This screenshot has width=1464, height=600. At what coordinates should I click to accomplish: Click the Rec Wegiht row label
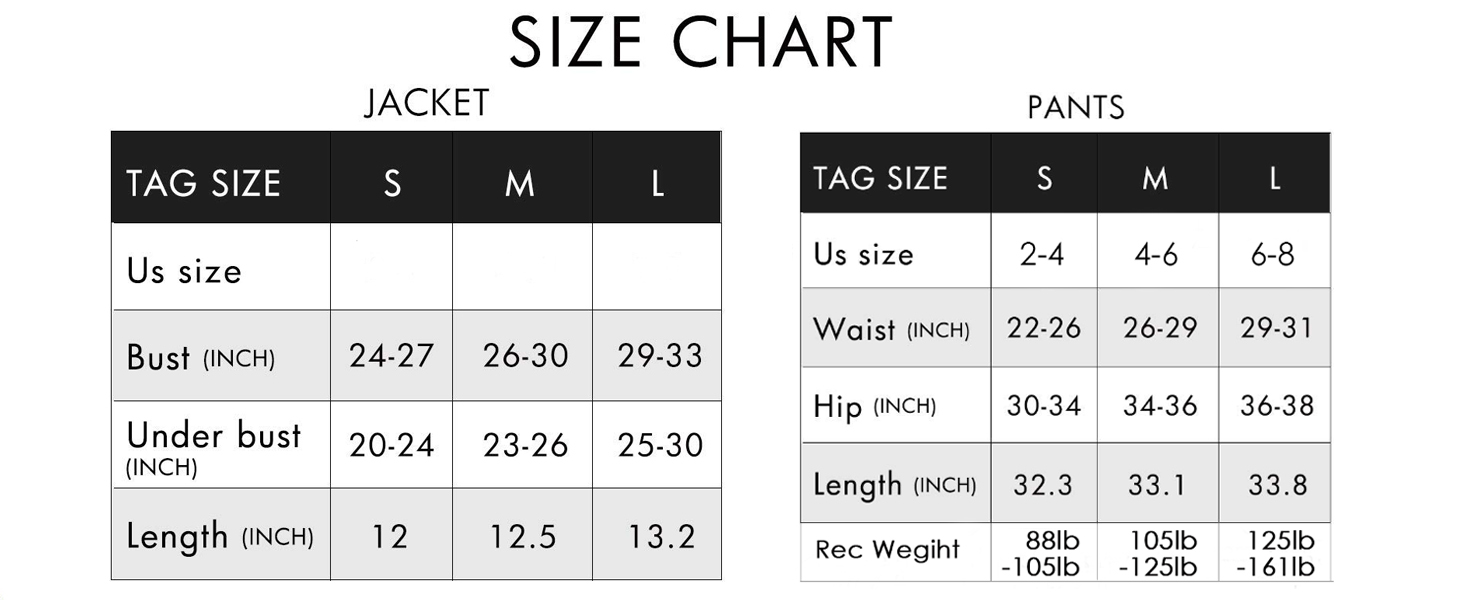pos(887,550)
